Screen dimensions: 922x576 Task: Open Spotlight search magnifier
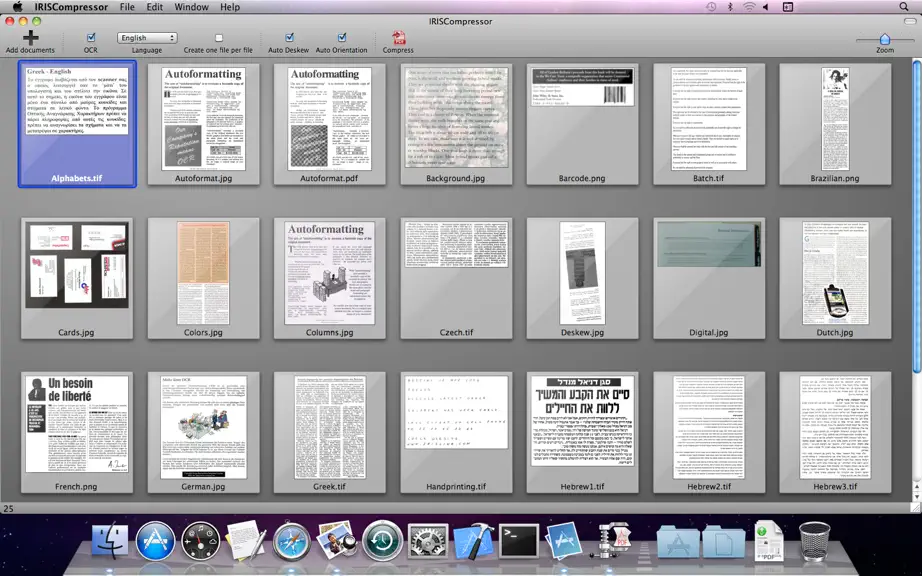[x=904, y=7]
